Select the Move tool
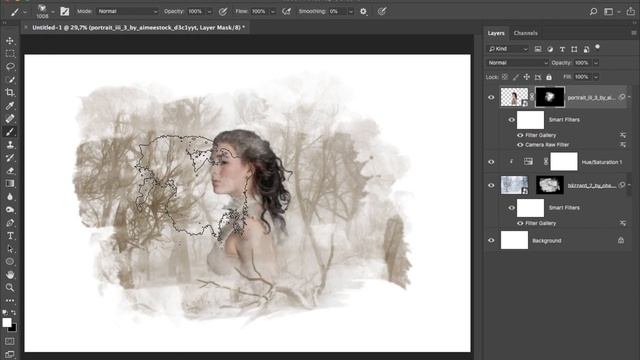The width and height of the screenshot is (640, 360). [x=10, y=40]
